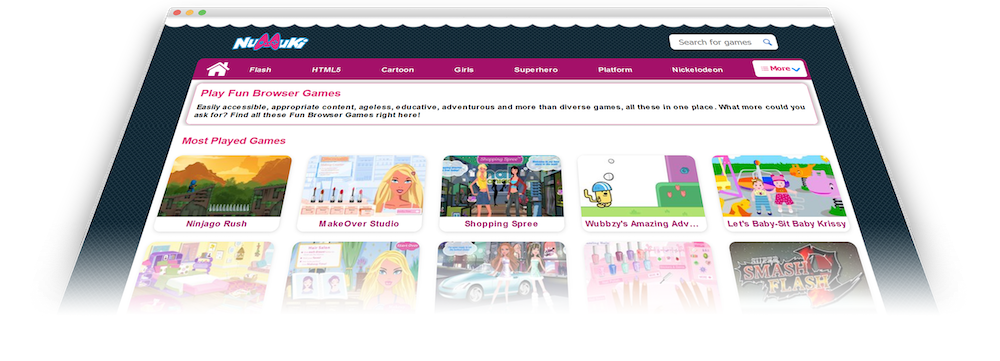1000x361 pixels.
Task: Click the Most Played Games heading
Action: [x=233, y=140]
